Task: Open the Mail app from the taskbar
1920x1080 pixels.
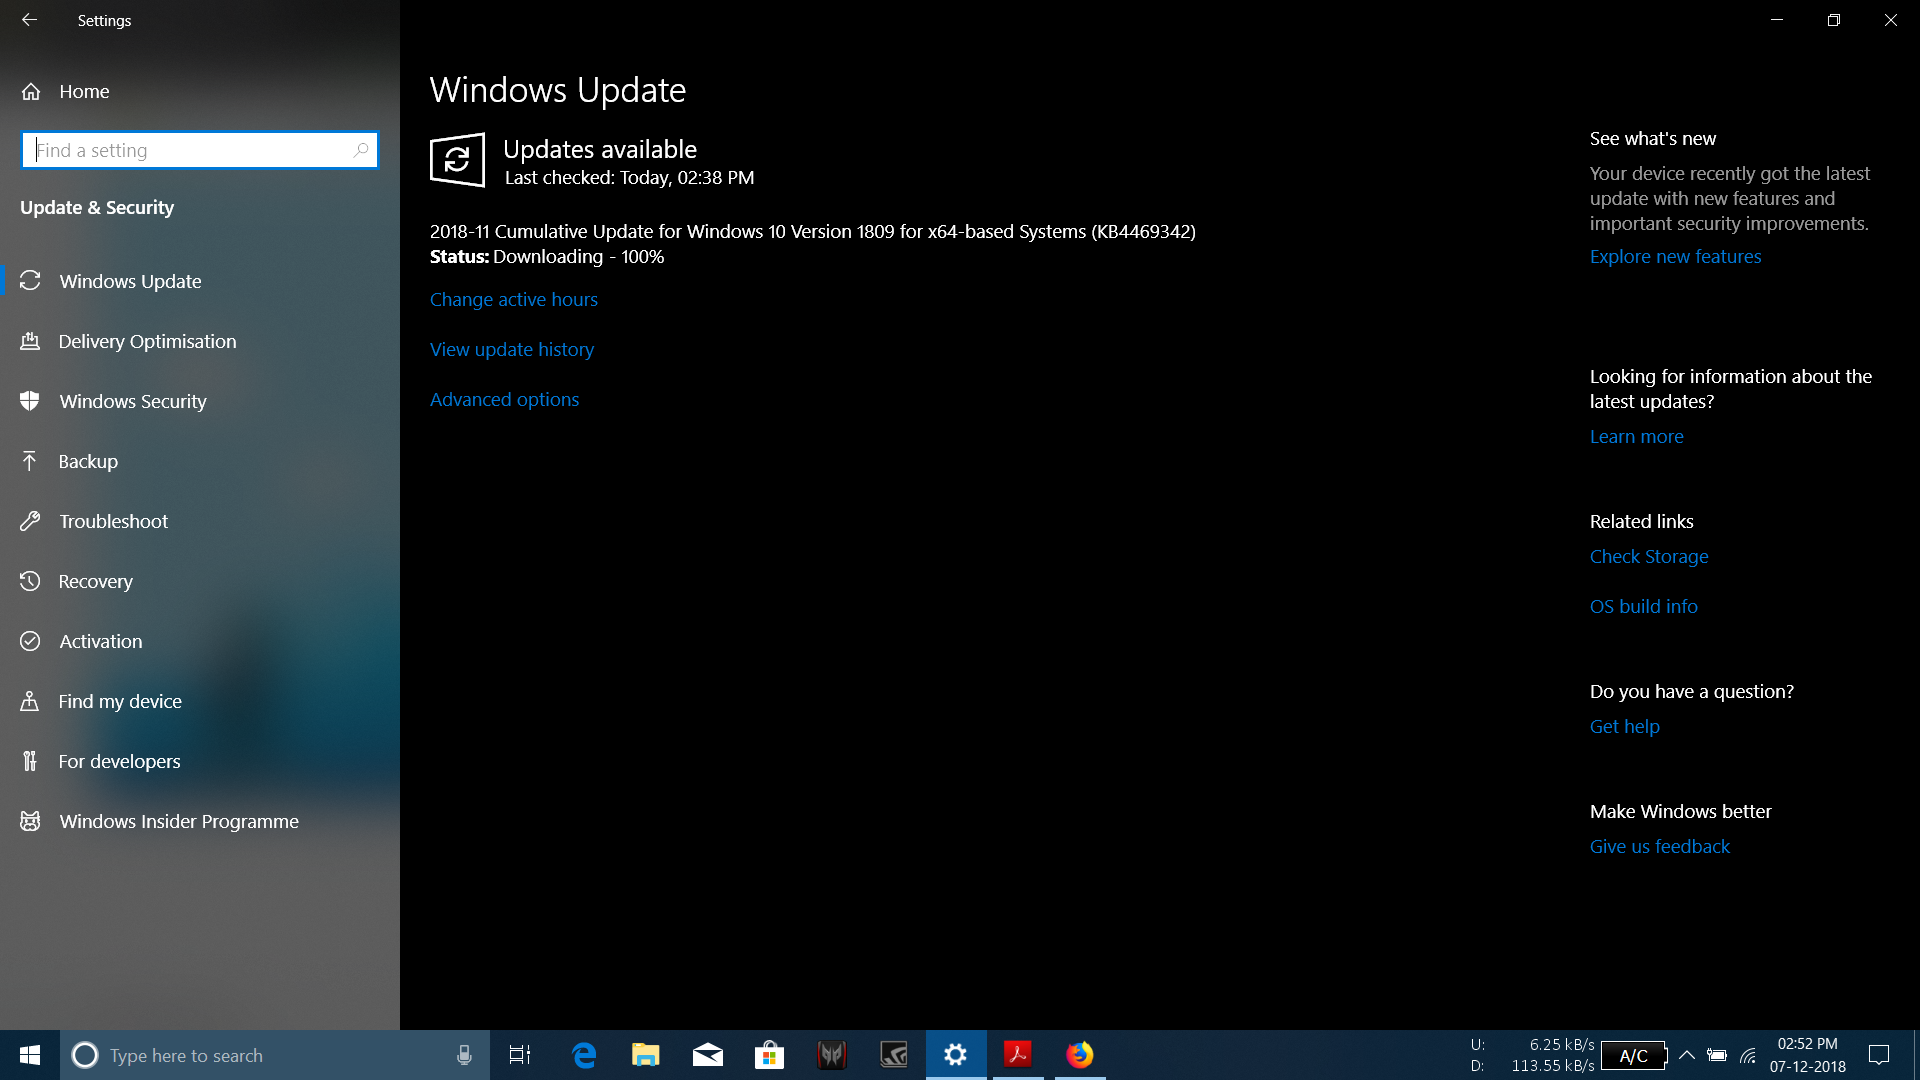Action: pos(708,1055)
